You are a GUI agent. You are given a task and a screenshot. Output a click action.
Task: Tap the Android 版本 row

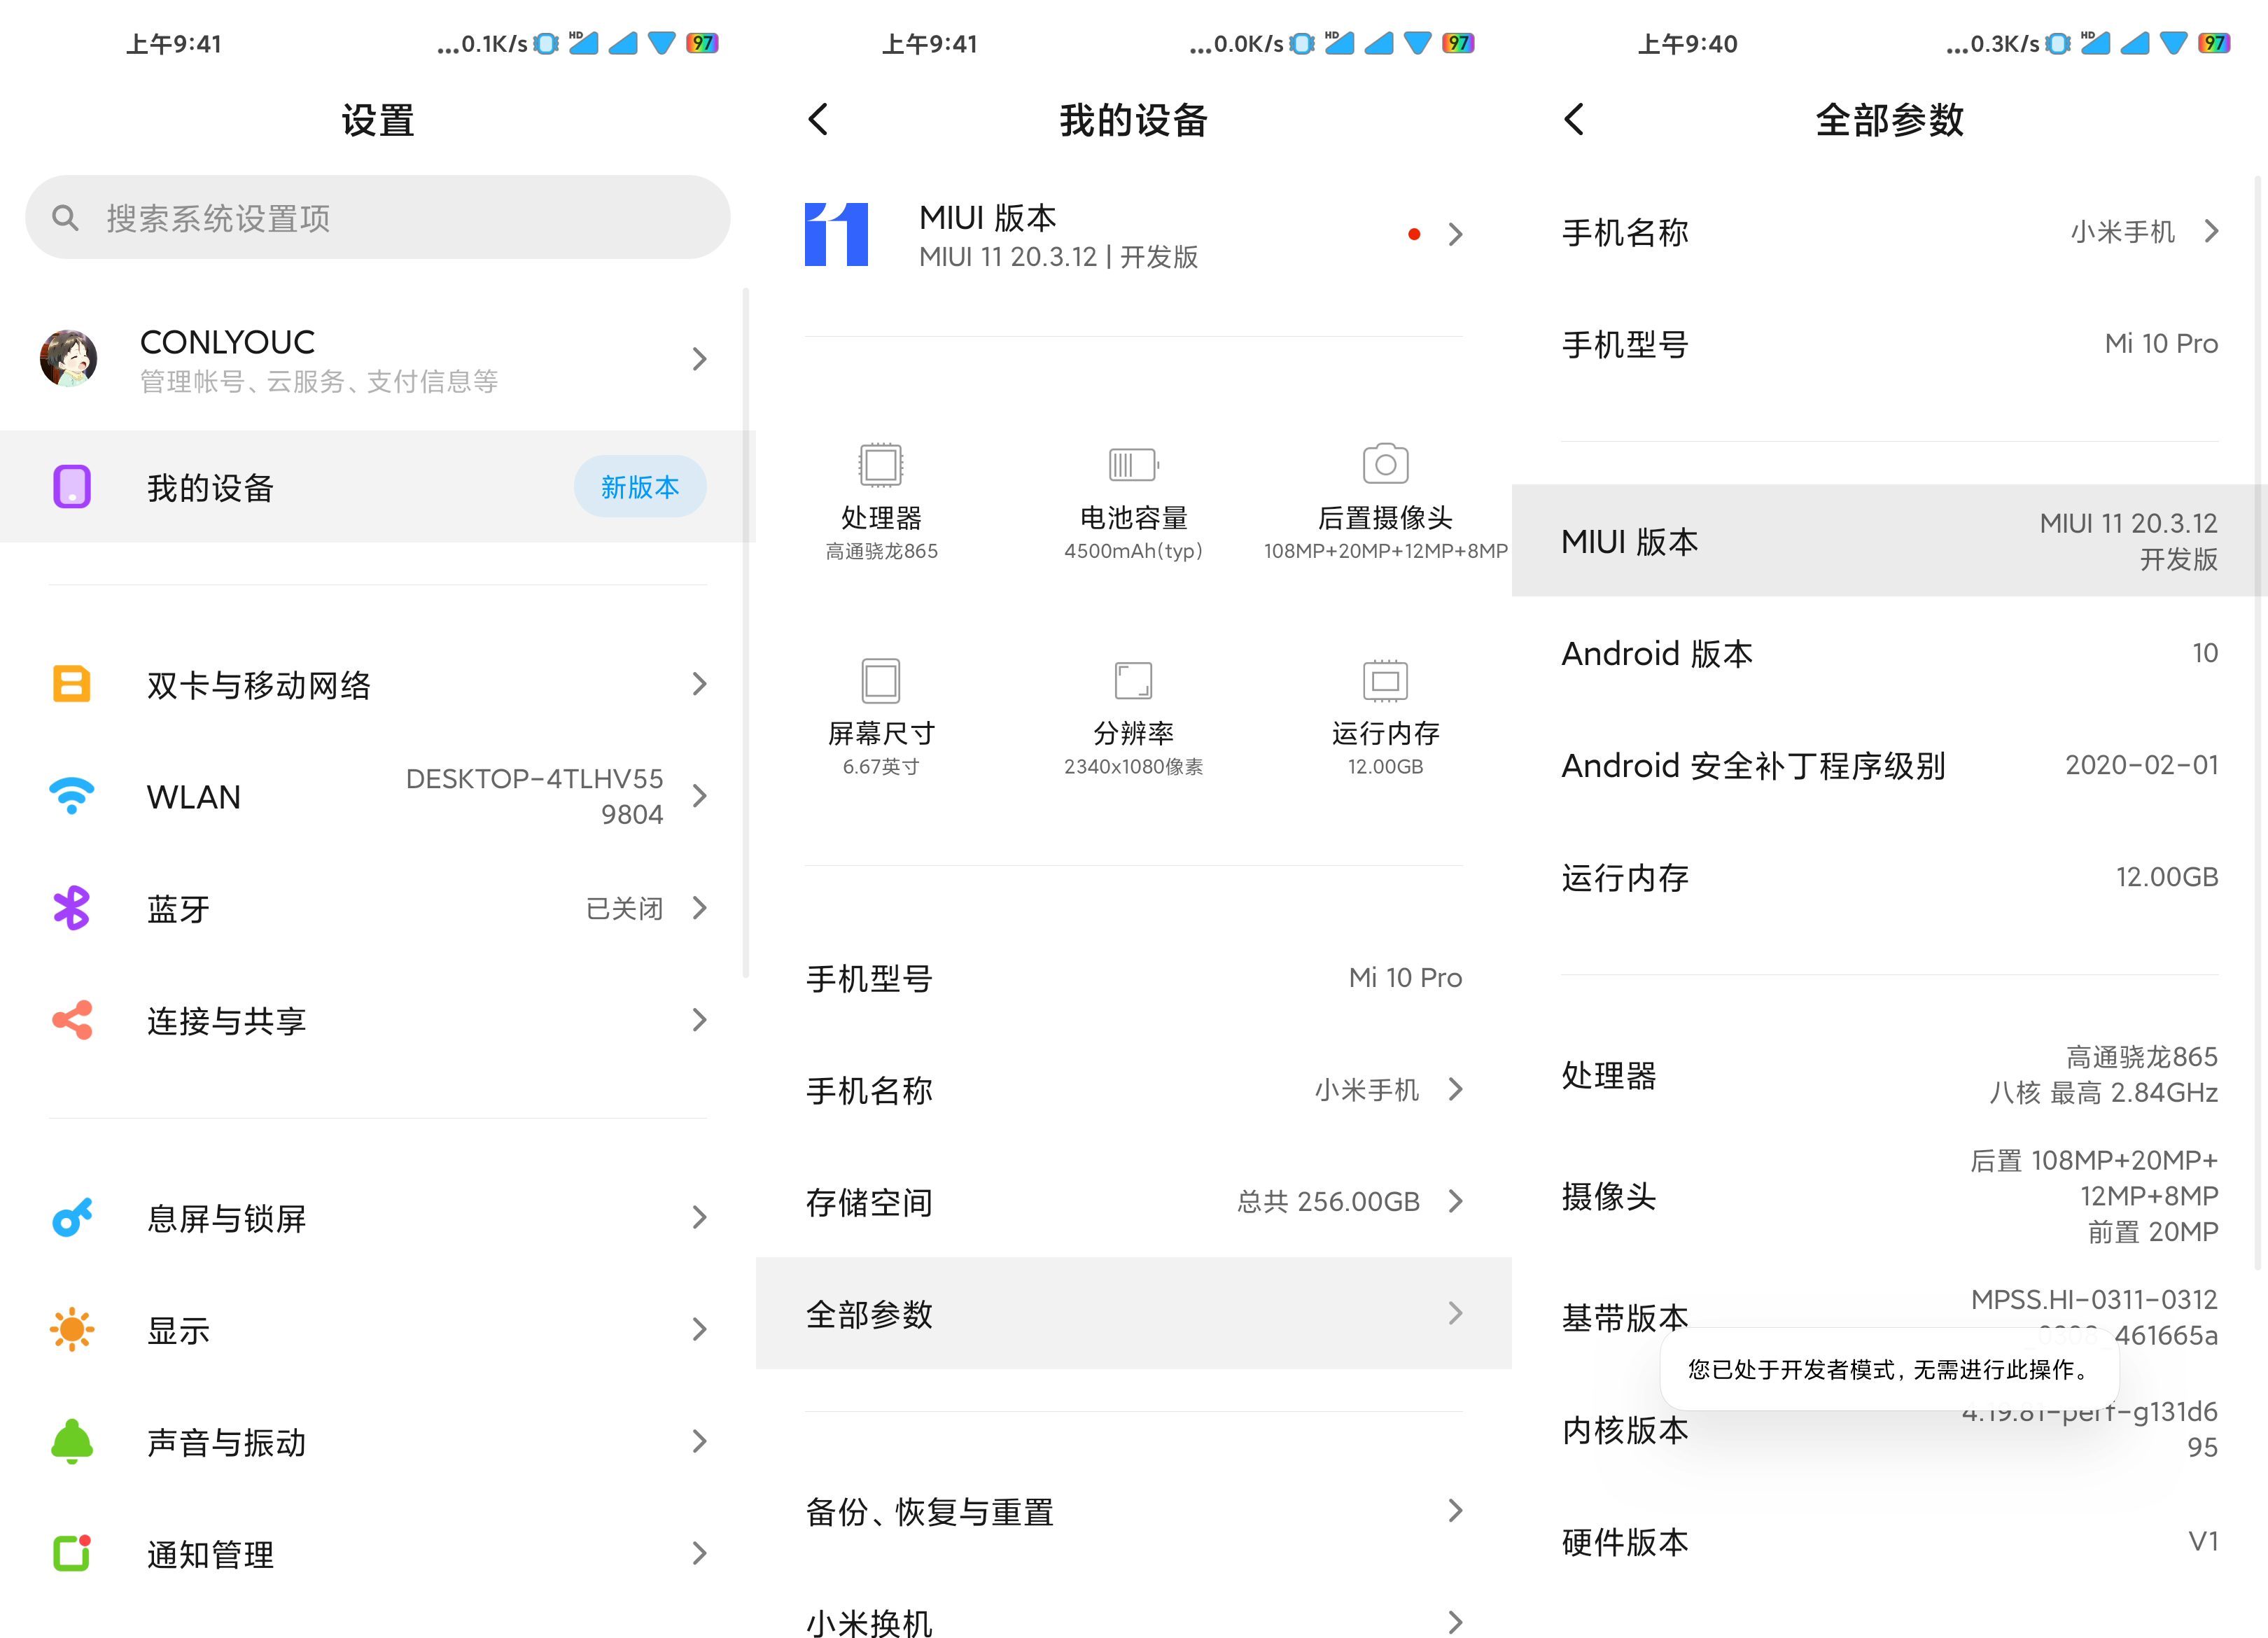coord(1890,653)
